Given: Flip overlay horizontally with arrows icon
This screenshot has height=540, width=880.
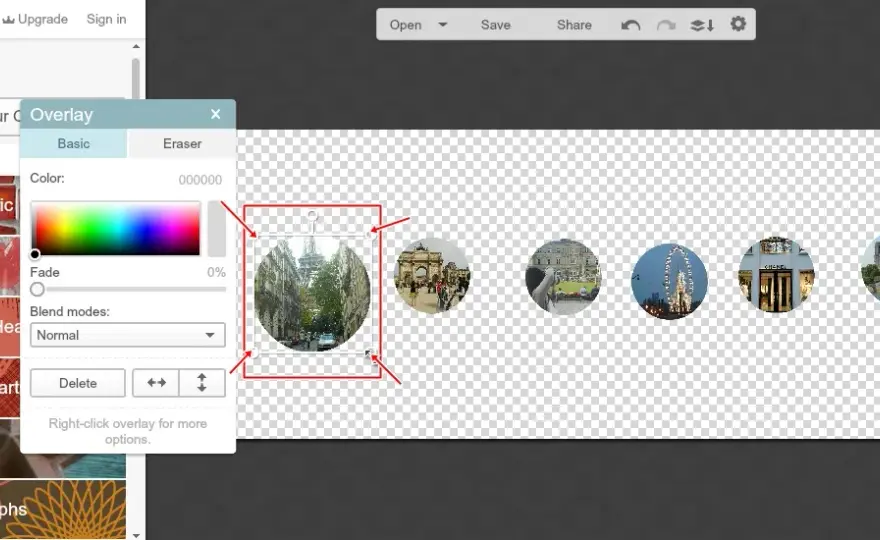Looking at the screenshot, I should tap(156, 383).
